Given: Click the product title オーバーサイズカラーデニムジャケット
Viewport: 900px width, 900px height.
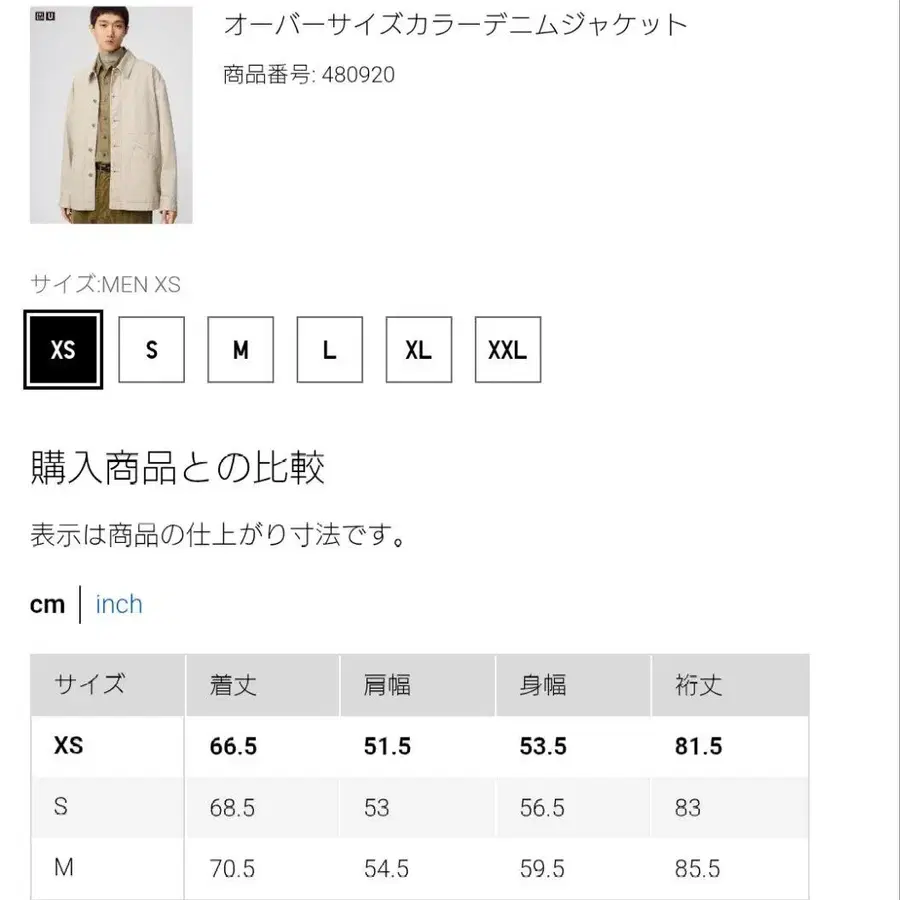Looking at the screenshot, I should pos(455,24).
